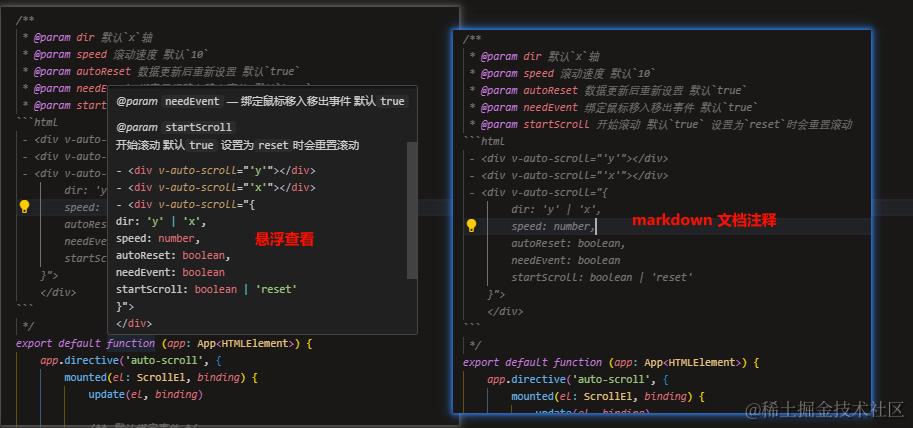Click 'v-auto-scroll="{' line in right editor
The image size is (913, 428).
539,192
